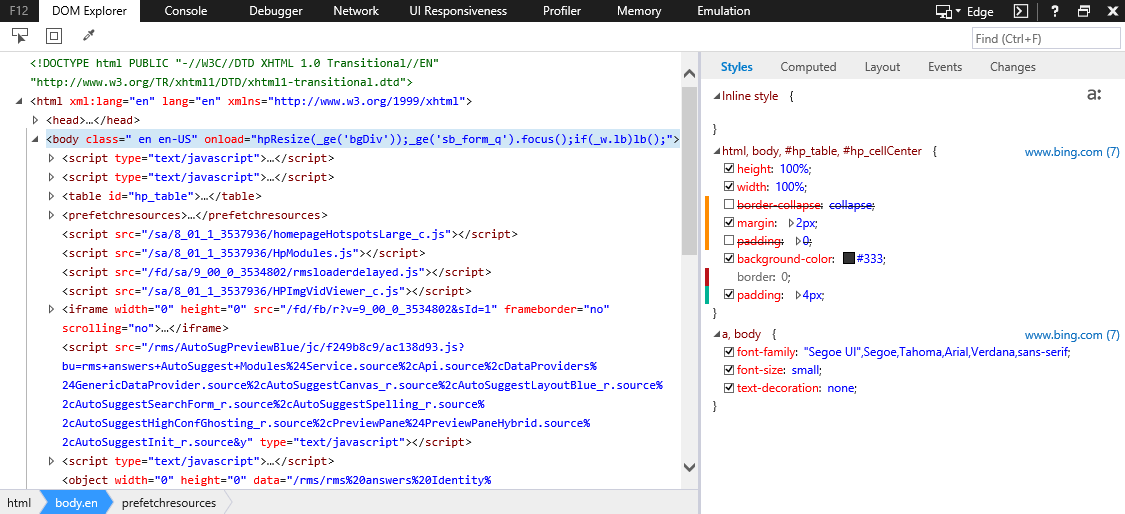Select the HPImgVidViewer_c.js script node
The width and height of the screenshot is (1125, 514).
click(x=267, y=291)
